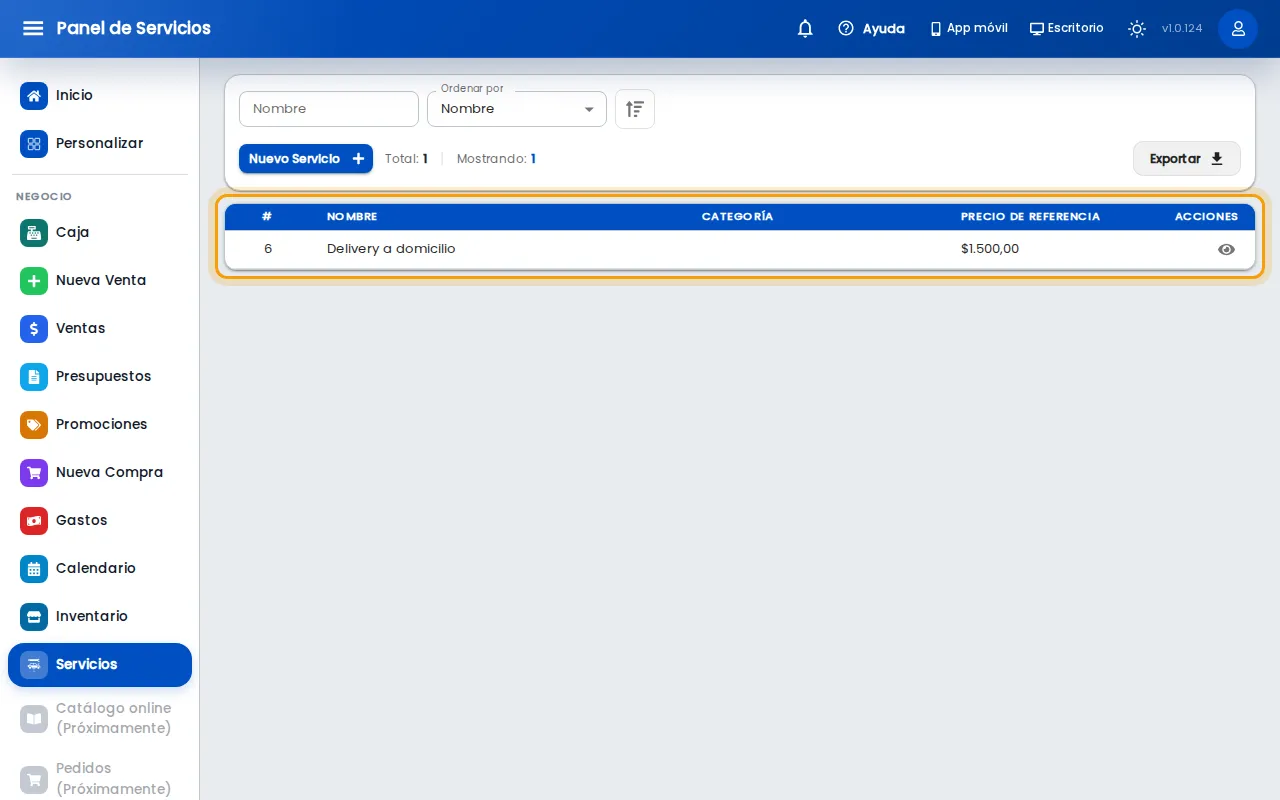
Task: Click the NOMBRE column header
Action: point(352,217)
